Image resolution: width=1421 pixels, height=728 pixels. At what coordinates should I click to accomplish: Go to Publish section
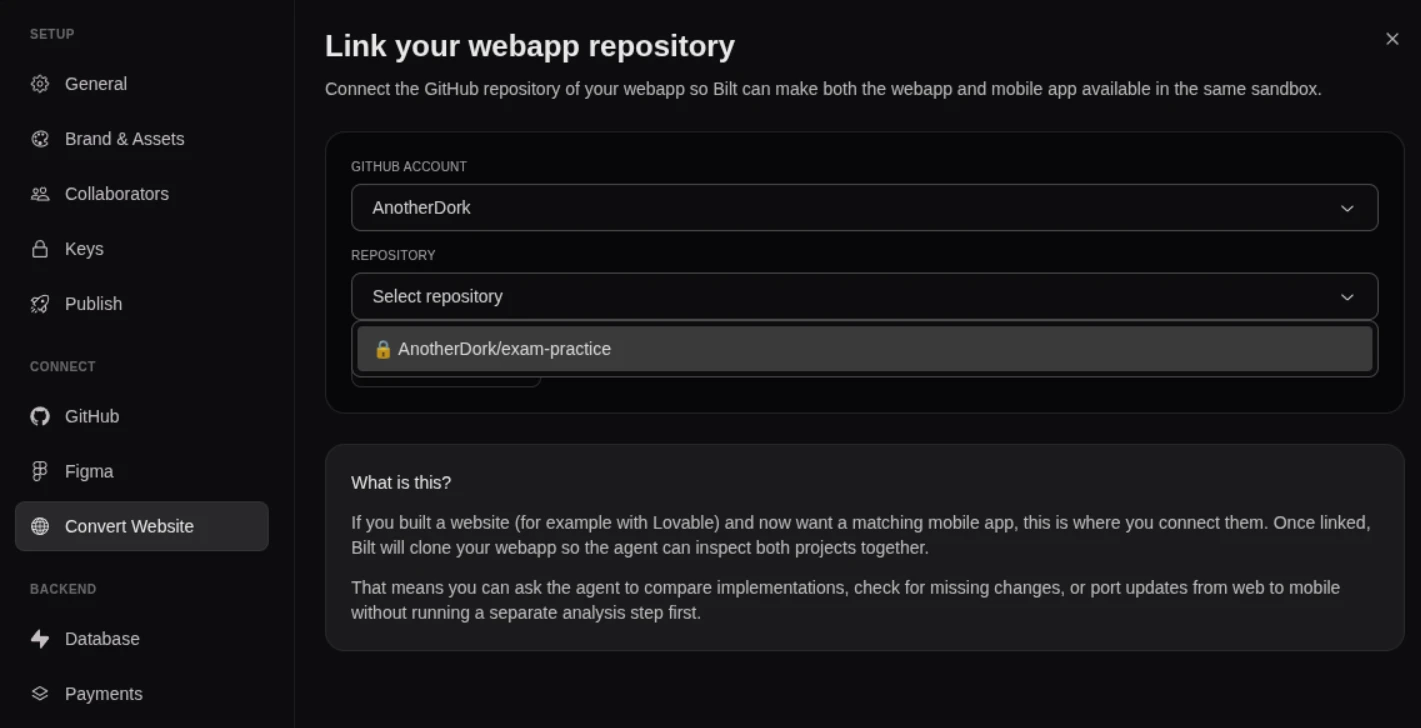[142, 304]
